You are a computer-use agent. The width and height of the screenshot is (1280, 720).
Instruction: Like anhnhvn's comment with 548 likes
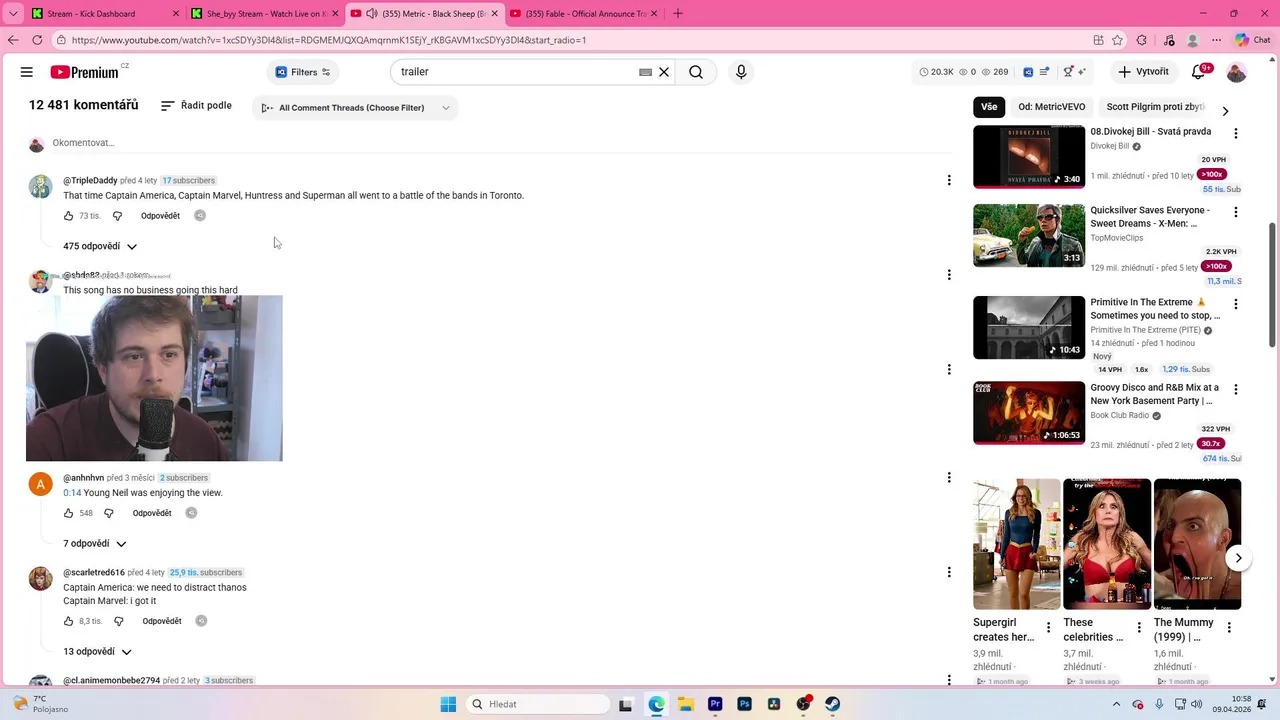coord(68,513)
